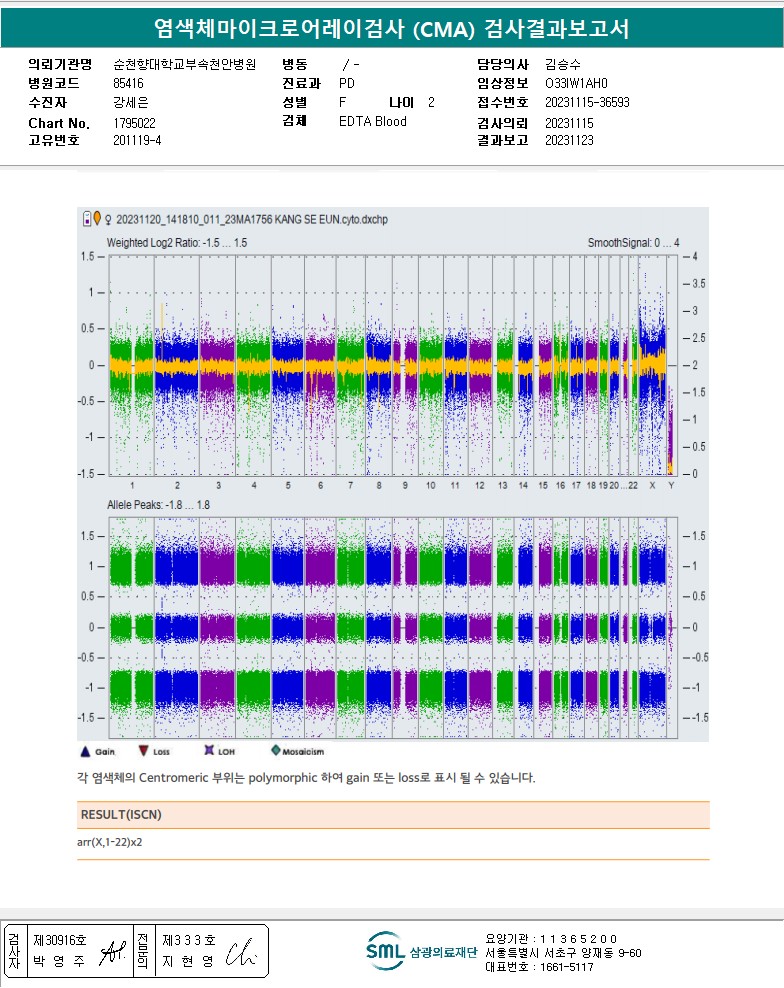Click chromosome 1 label on axis

[x=131, y=485]
